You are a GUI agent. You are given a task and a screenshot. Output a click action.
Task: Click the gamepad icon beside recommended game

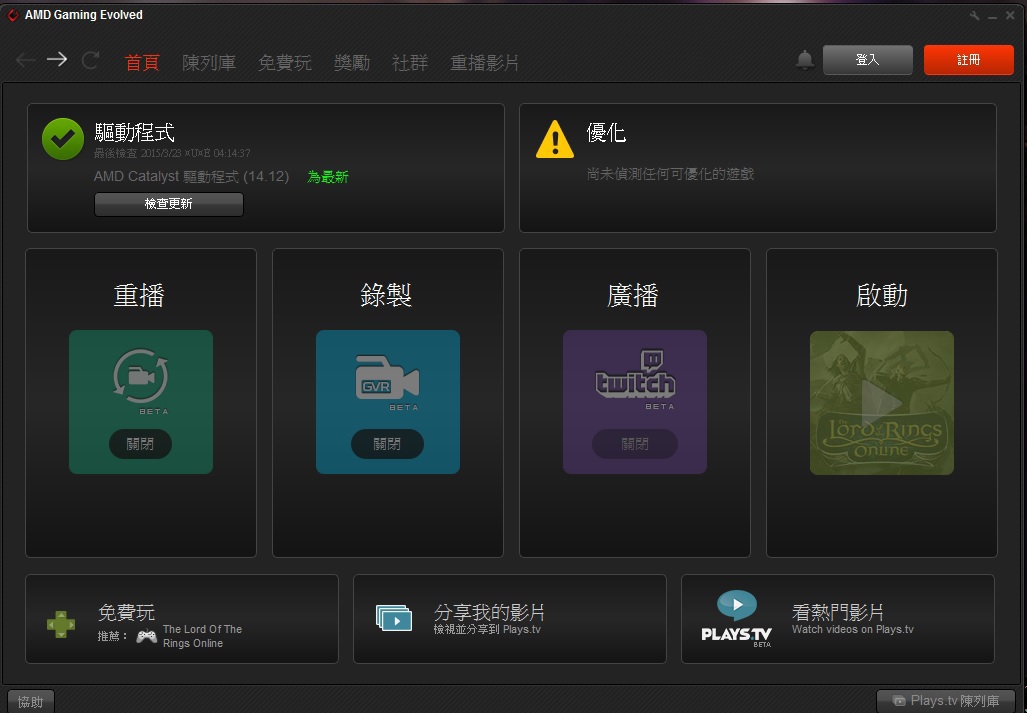tap(146, 635)
